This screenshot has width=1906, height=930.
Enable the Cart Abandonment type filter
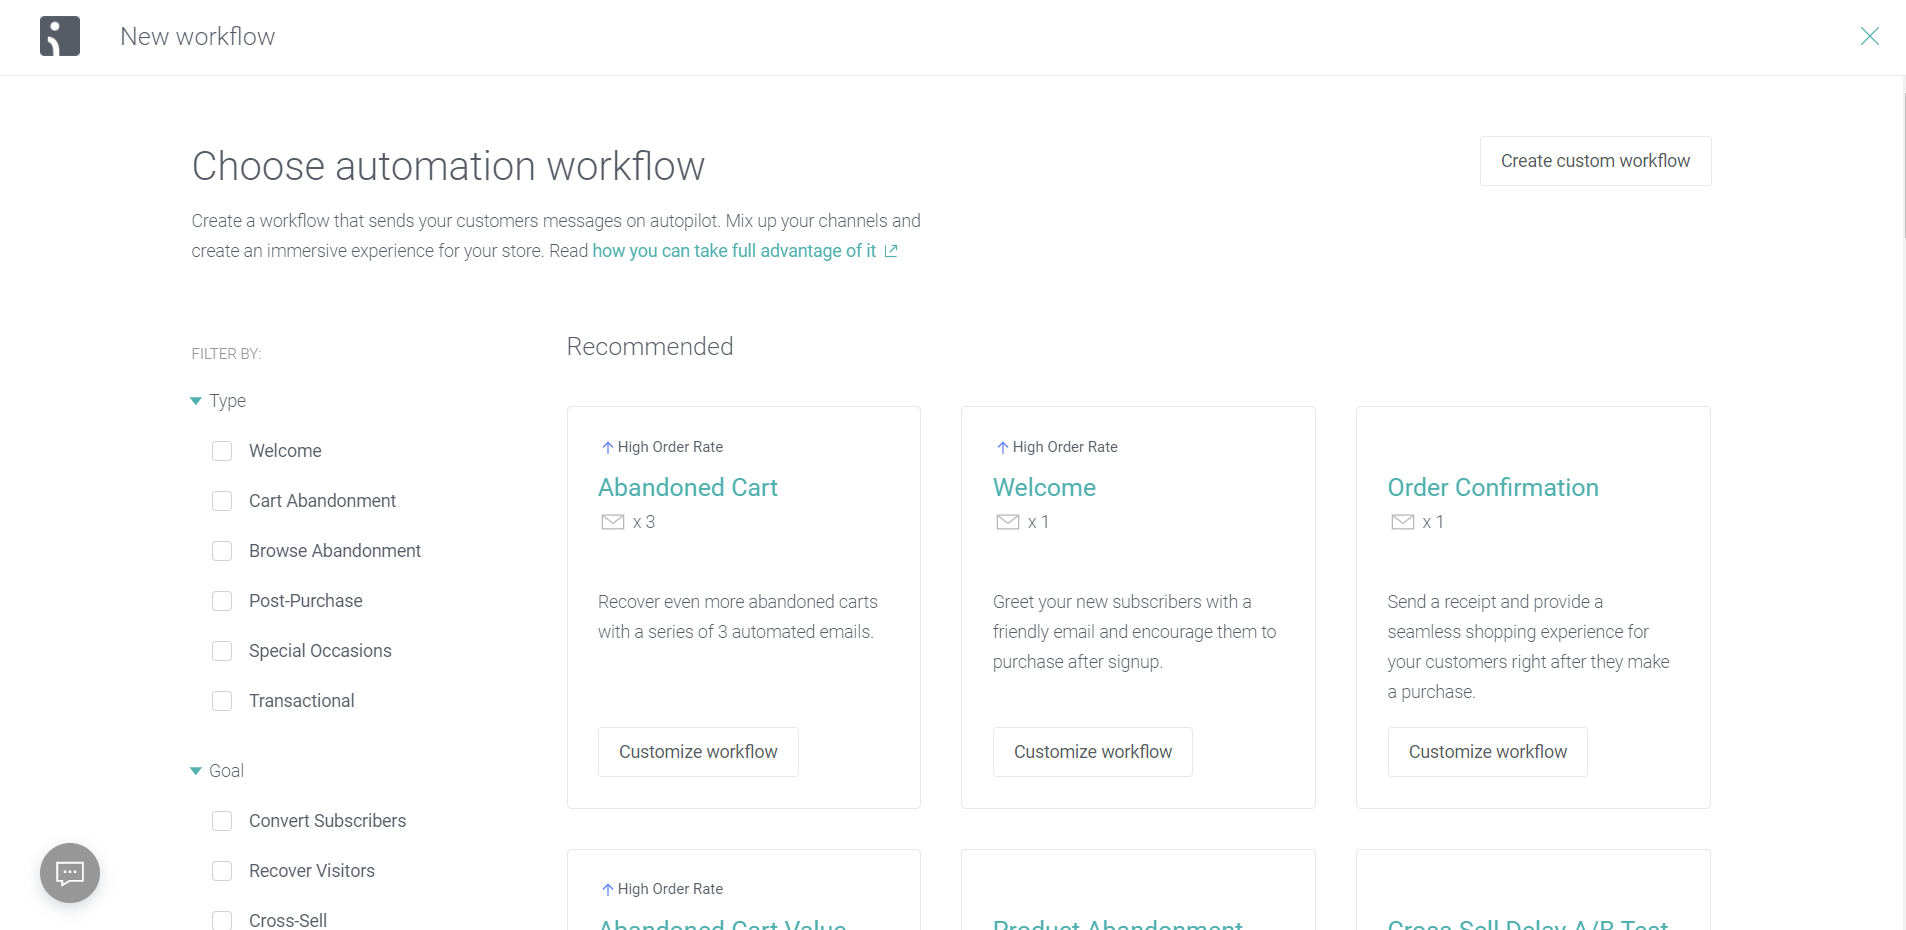point(222,501)
